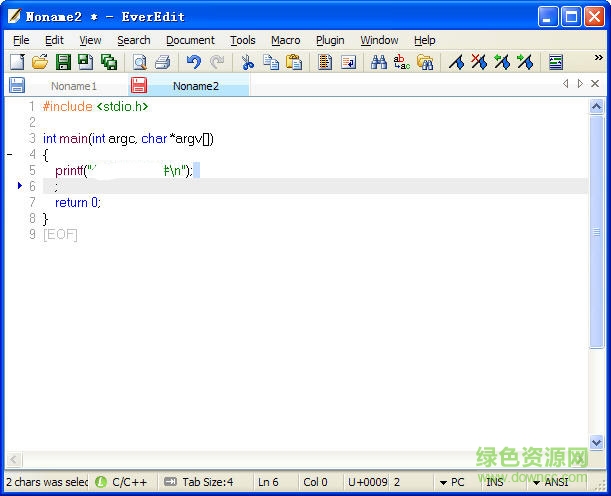Open Find with the binoculars icon
This screenshot has width=611, height=496.
378,62
